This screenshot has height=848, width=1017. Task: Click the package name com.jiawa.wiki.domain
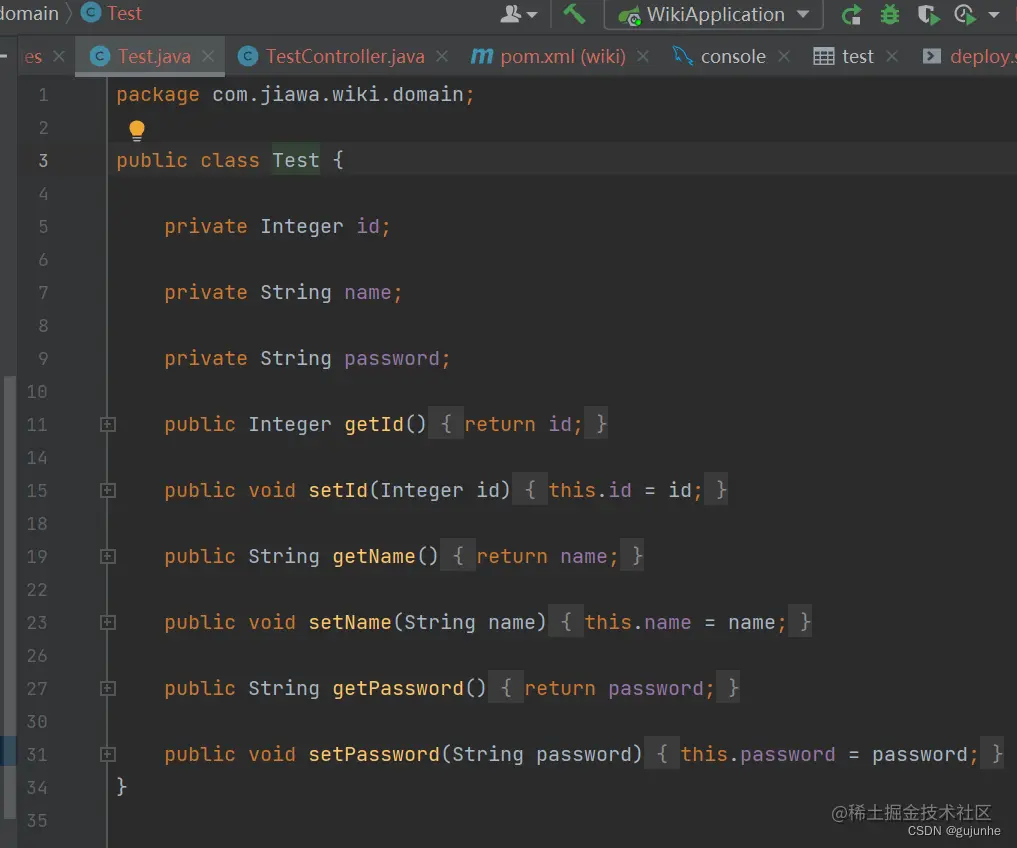pos(338,95)
